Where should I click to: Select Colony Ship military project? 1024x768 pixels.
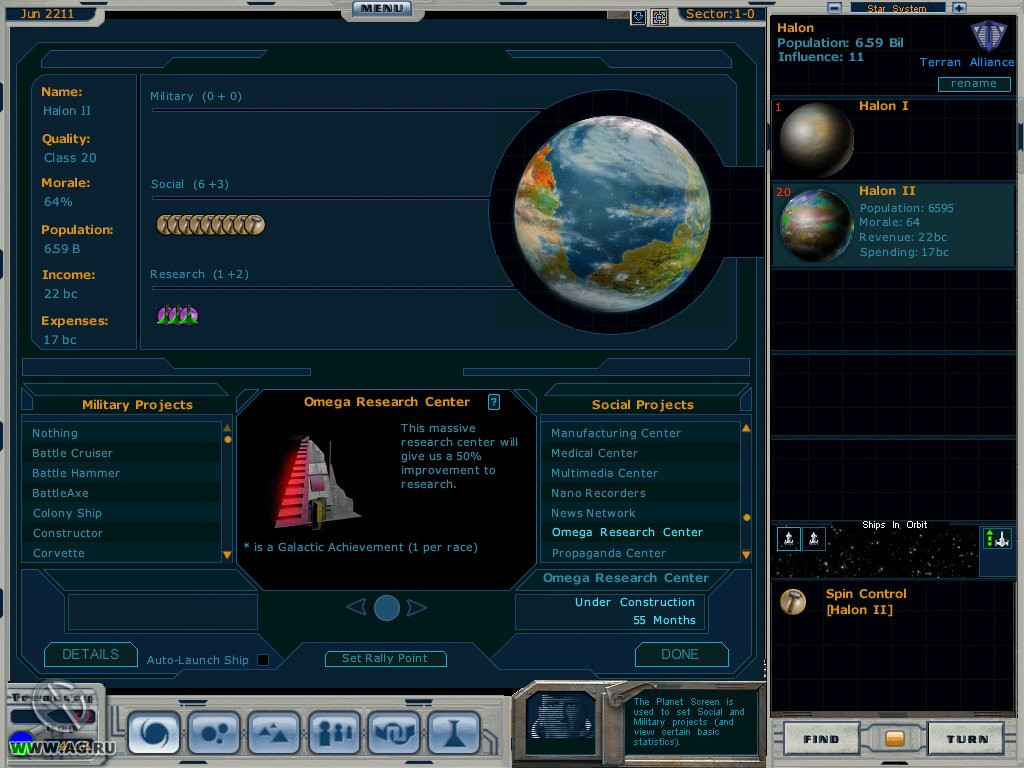click(x=121, y=513)
